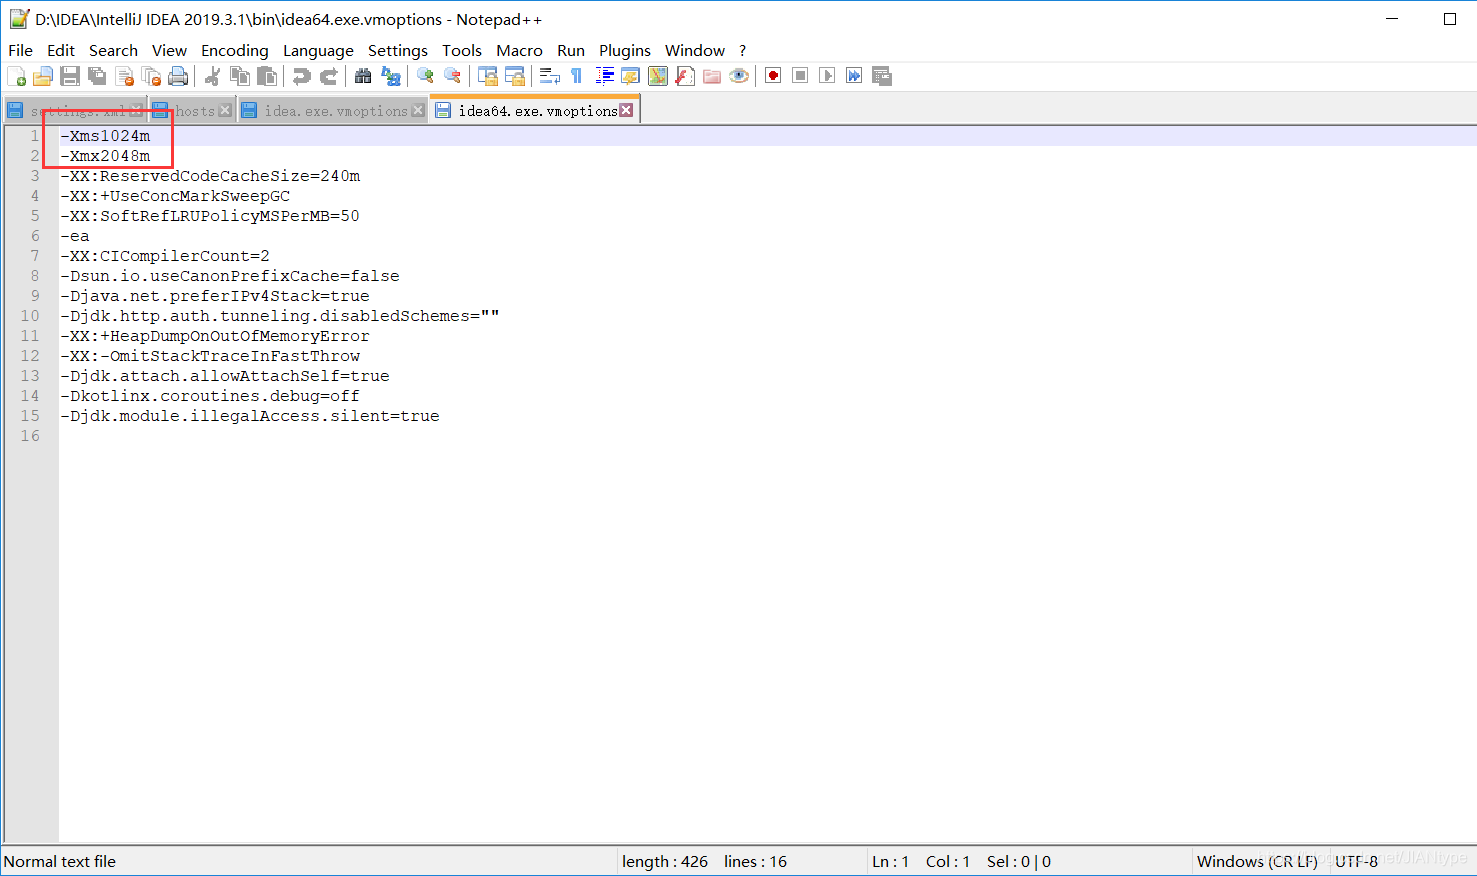Switch to the idea.exe.vmoptions tab
The height and width of the screenshot is (876, 1477).
(333, 111)
